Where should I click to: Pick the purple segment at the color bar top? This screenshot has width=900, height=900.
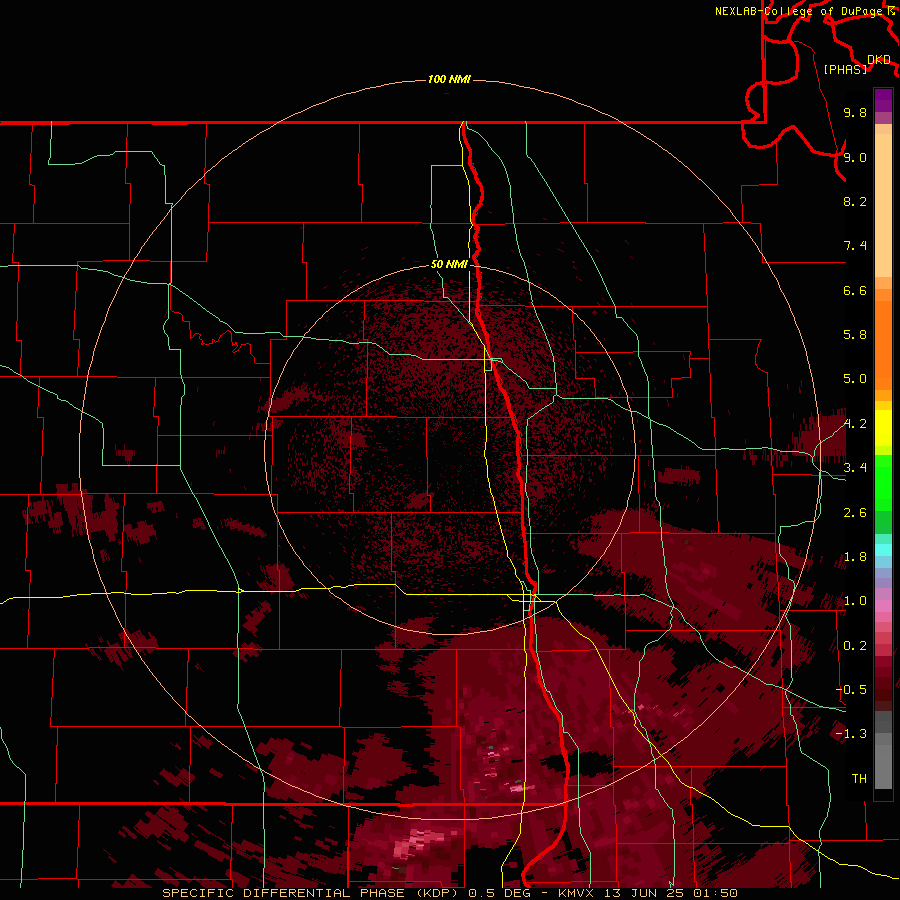click(883, 100)
